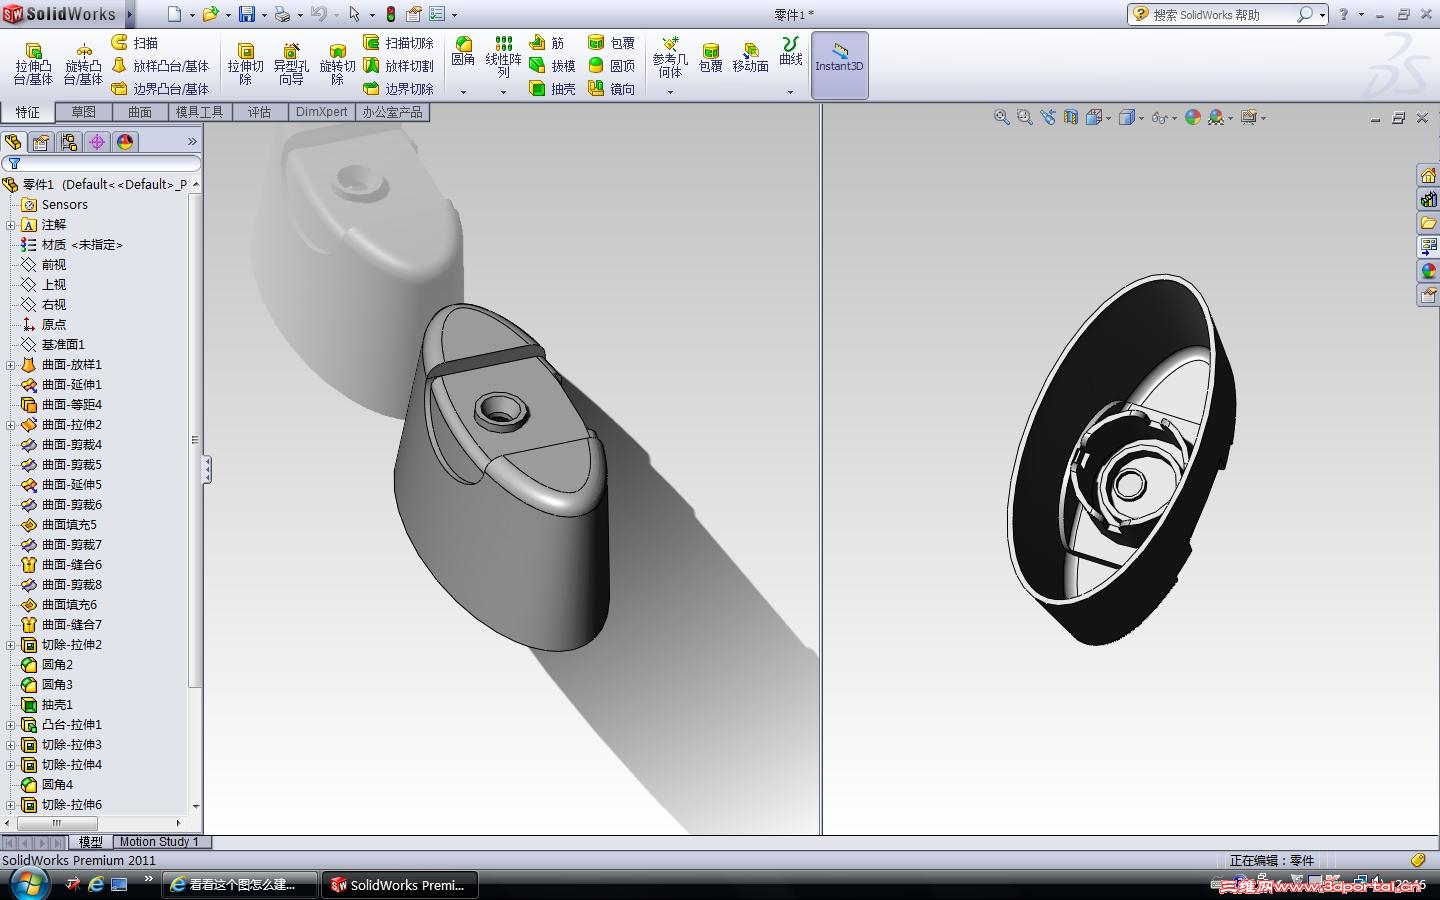
Task: Choose the 拔模 draft tool
Action: [x=552, y=66]
